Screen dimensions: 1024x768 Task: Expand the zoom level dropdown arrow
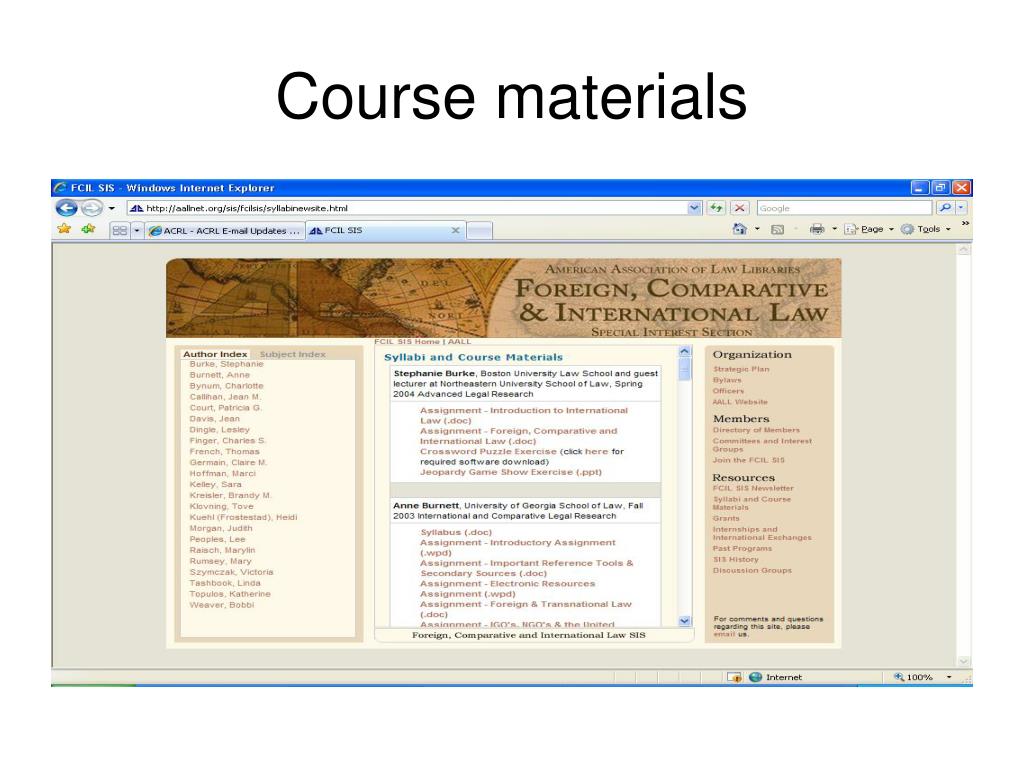[949, 677]
